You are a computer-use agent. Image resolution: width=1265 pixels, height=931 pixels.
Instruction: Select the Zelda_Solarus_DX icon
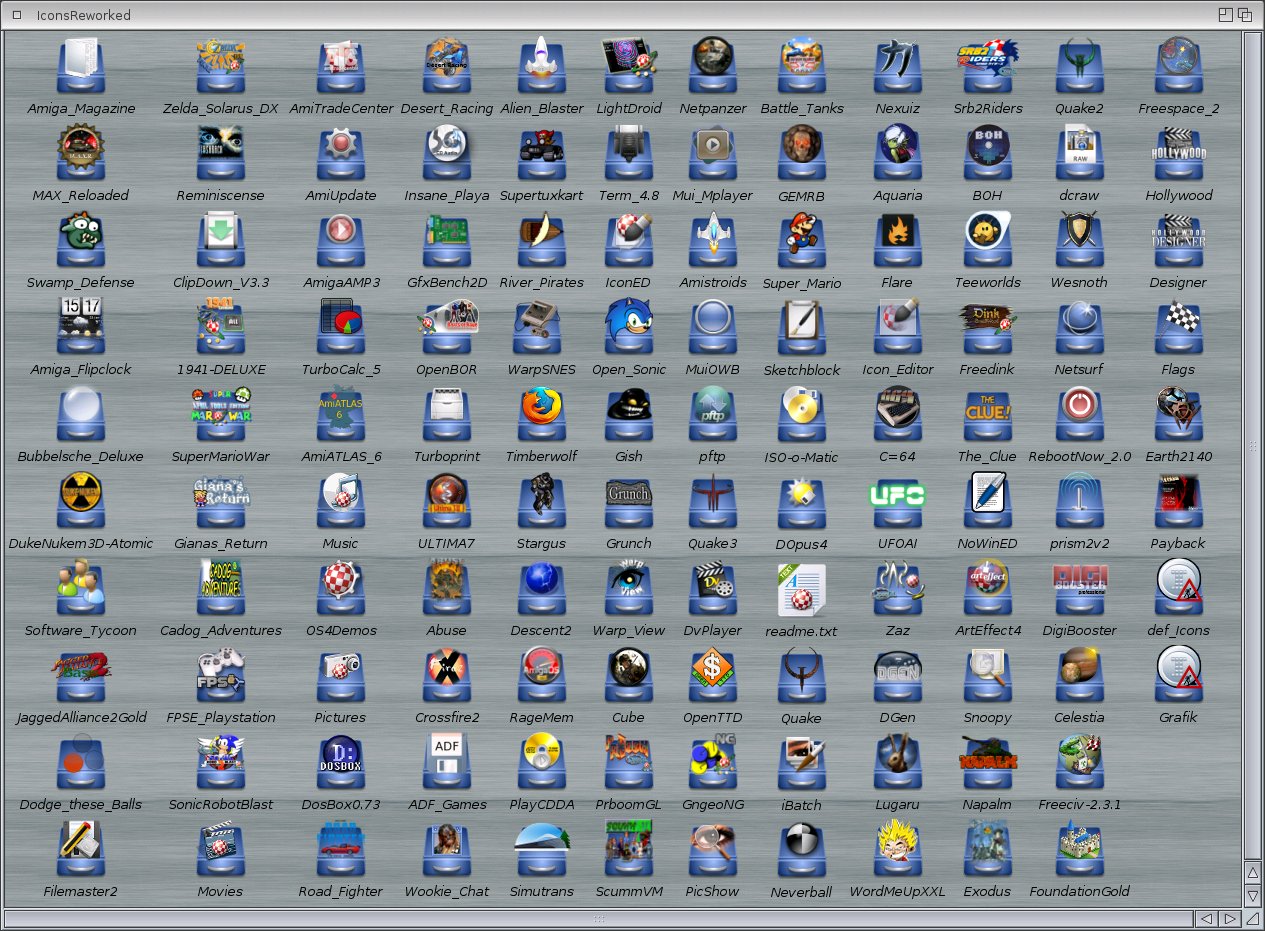[220, 67]
